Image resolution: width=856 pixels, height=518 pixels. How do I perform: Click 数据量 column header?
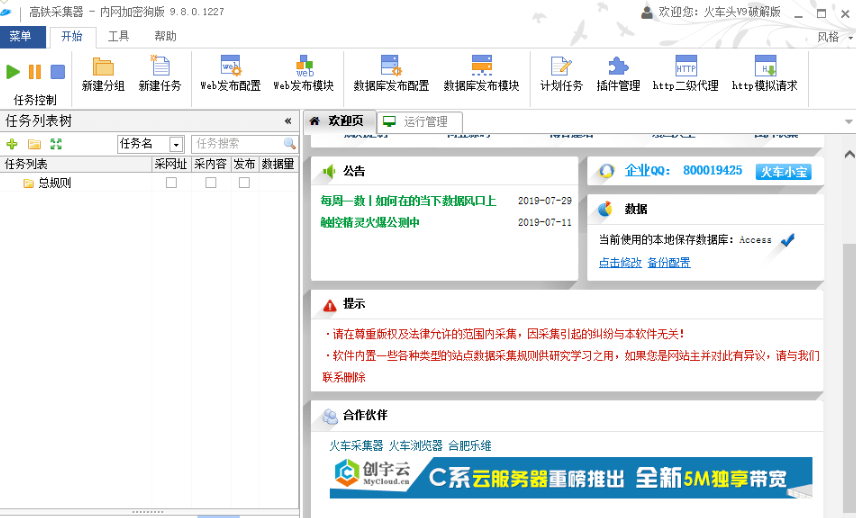tap(278, 164)
